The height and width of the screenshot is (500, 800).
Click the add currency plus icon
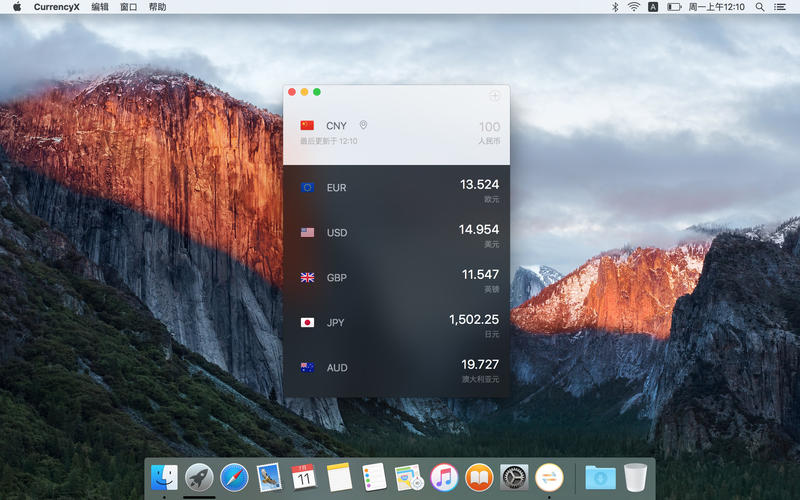click(x=495, y=96)
